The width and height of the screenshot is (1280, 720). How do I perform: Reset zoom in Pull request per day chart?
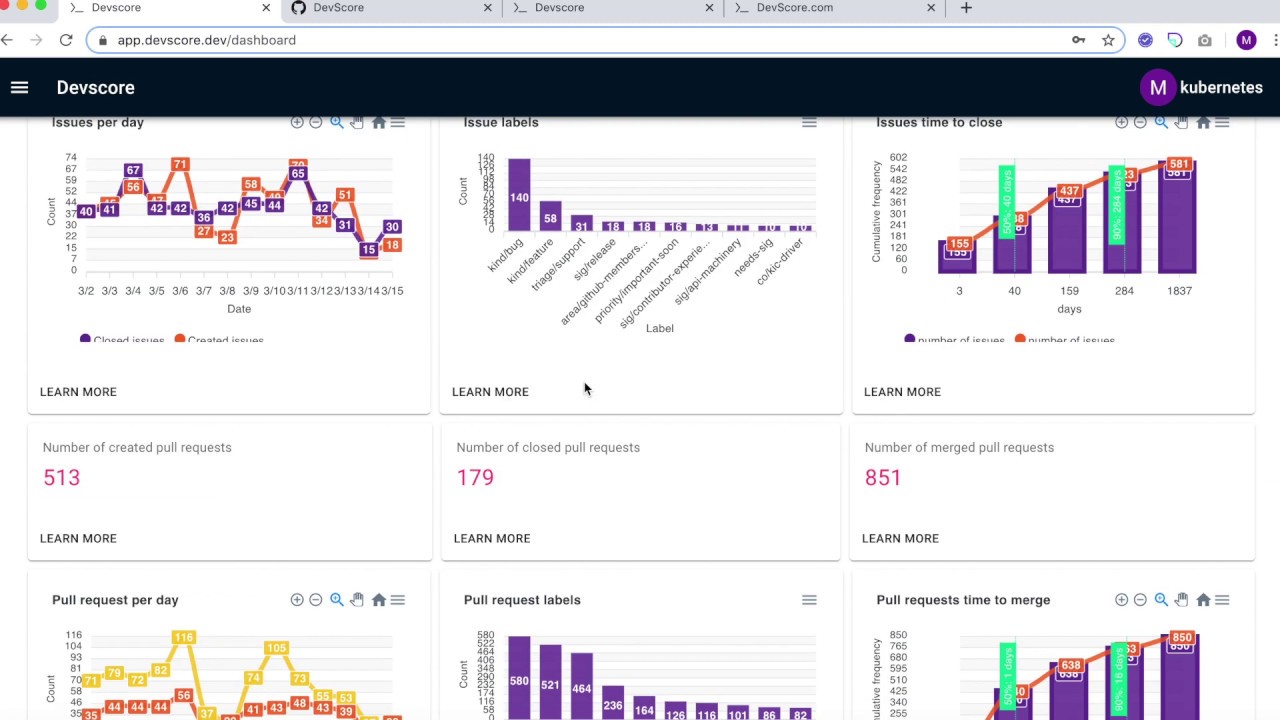tap(379, 600)
